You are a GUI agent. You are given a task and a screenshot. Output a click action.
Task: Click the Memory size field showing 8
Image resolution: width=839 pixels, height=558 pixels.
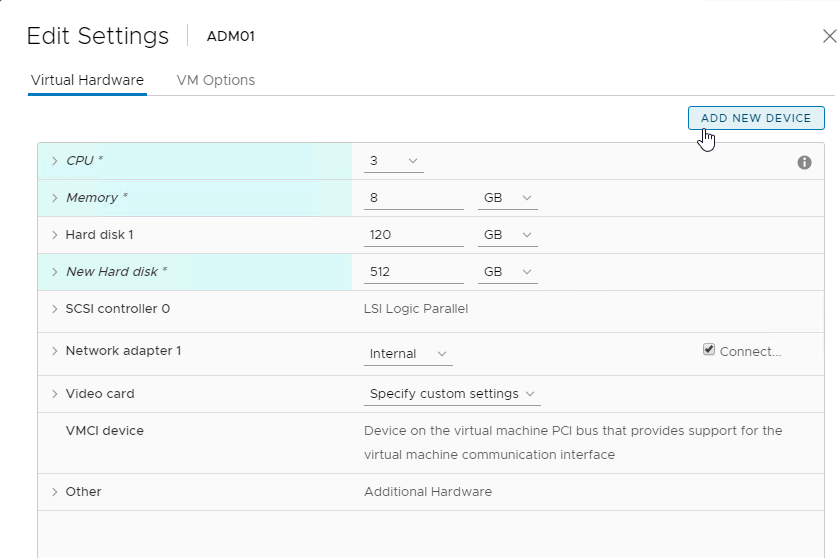tap(414, 198)
